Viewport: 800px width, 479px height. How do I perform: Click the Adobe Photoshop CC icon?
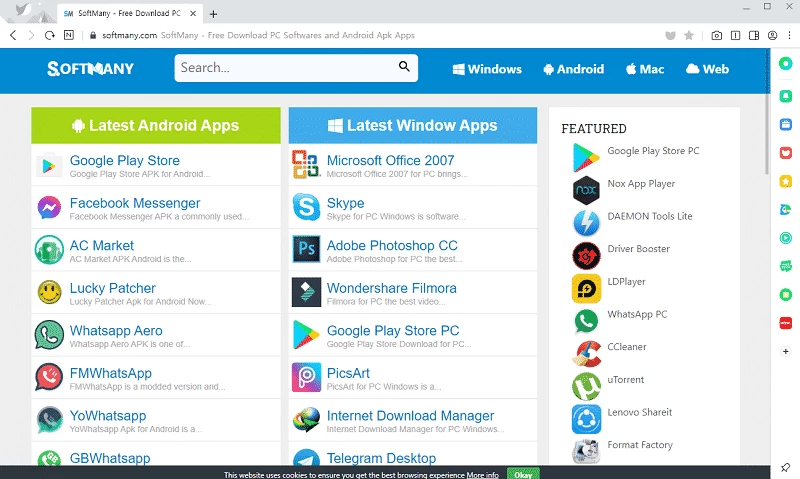click(x=305, y=250)
